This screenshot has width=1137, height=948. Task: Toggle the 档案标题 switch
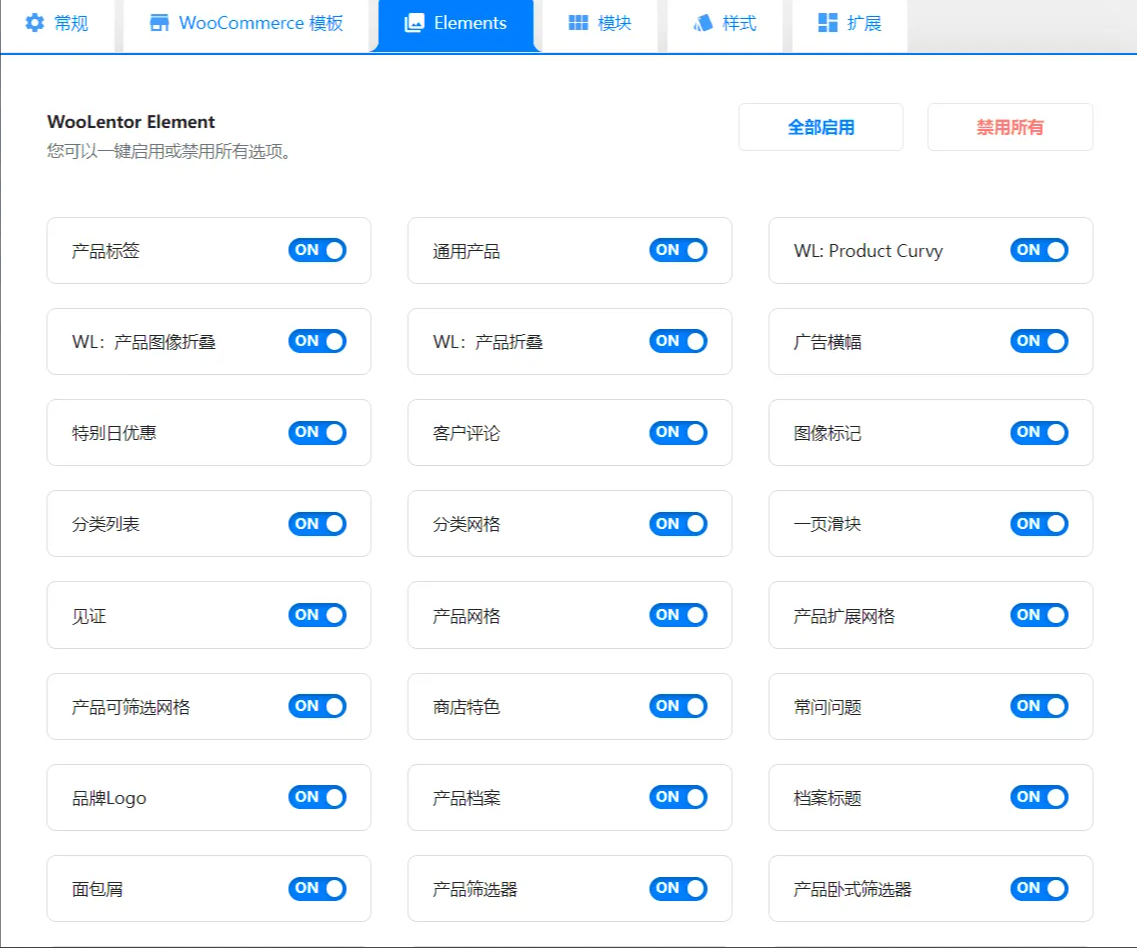[x=1039, y=797]
